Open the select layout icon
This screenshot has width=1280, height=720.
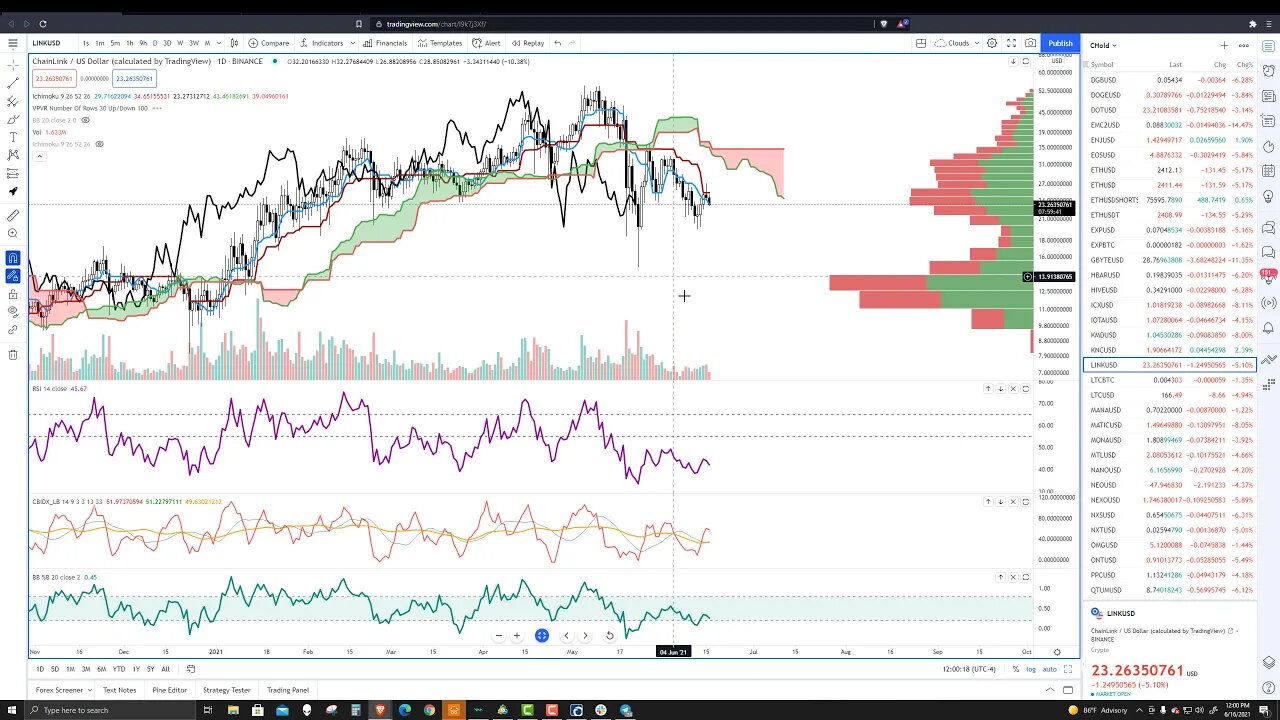pyautogui.click(x=921, y=43)
